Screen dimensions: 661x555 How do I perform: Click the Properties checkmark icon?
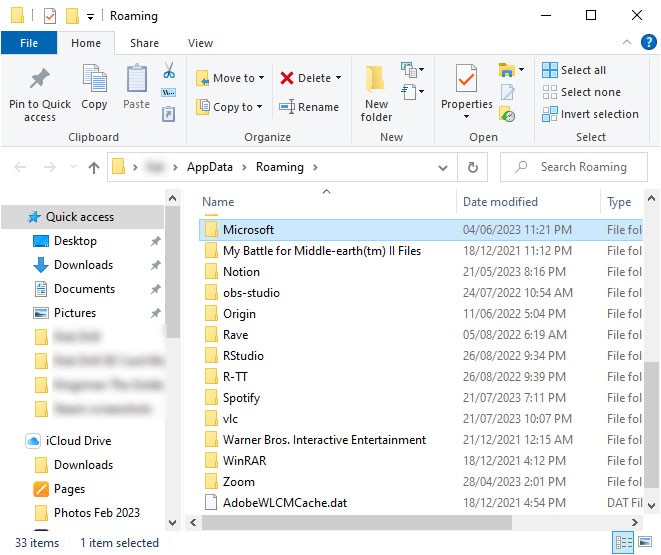click(x=466, y=78)
